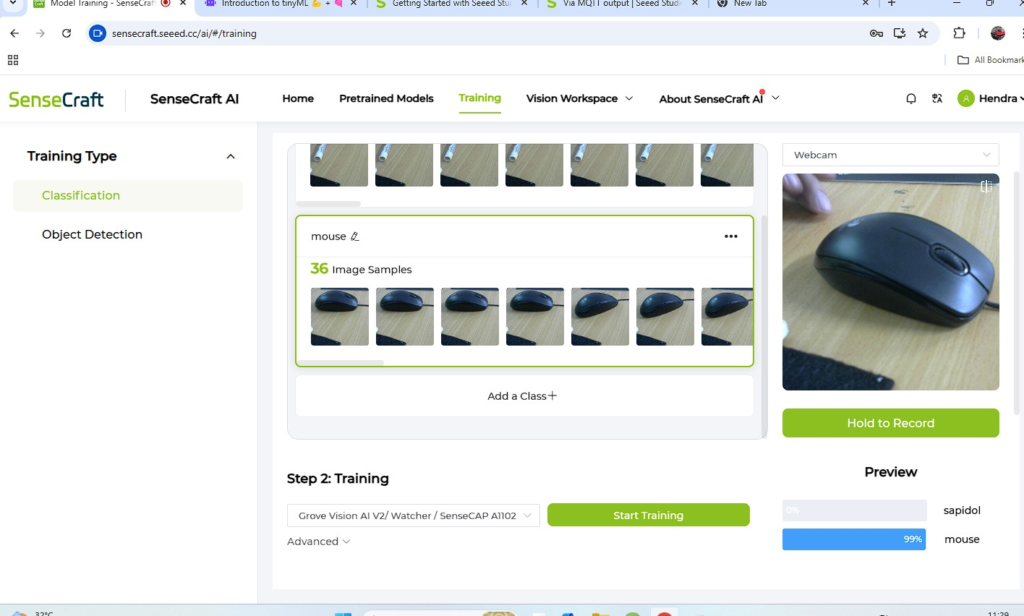
Task: Switch to the Getting Started with Seeed tab
Action: click(x=452, y=5)
